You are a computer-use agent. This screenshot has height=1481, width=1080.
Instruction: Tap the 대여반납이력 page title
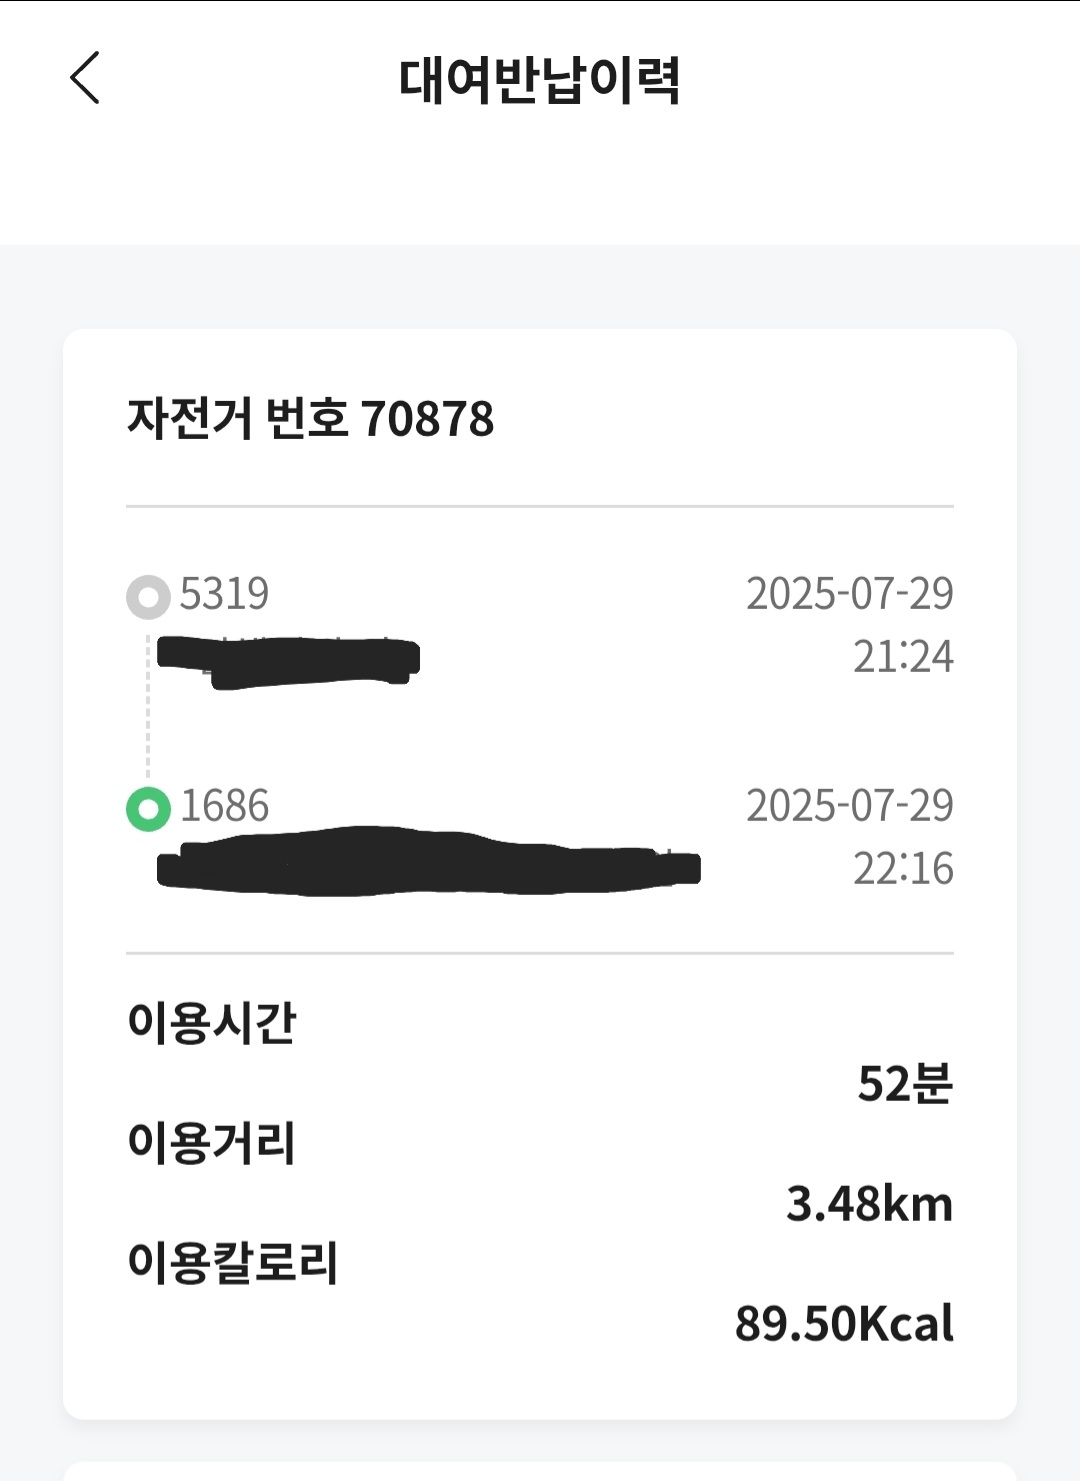tap(540, 80)
